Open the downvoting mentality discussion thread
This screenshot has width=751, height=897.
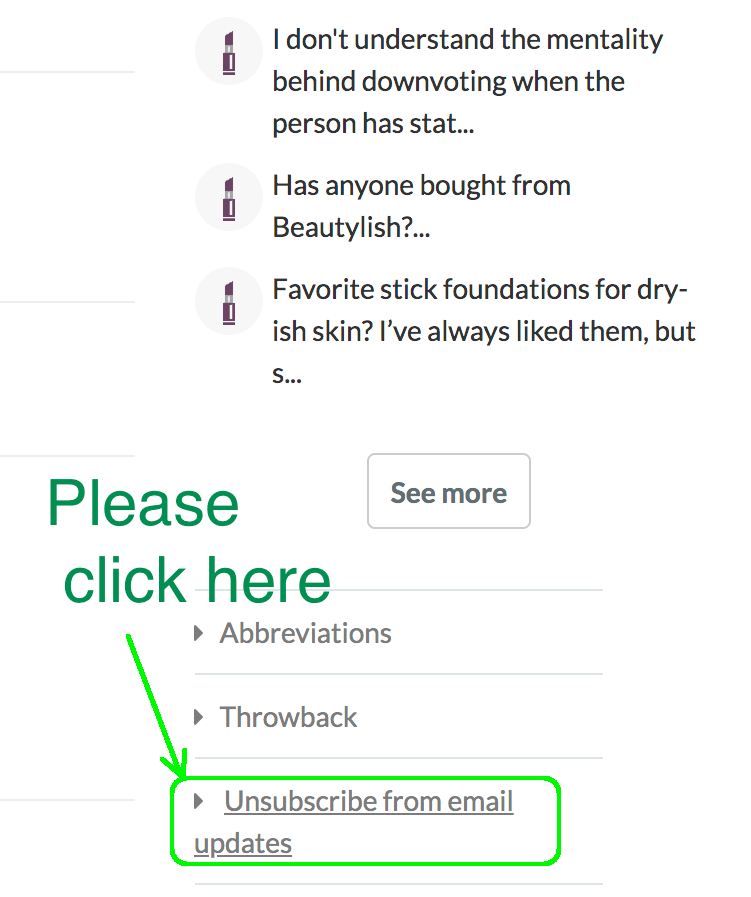click(x=466, y=81)
